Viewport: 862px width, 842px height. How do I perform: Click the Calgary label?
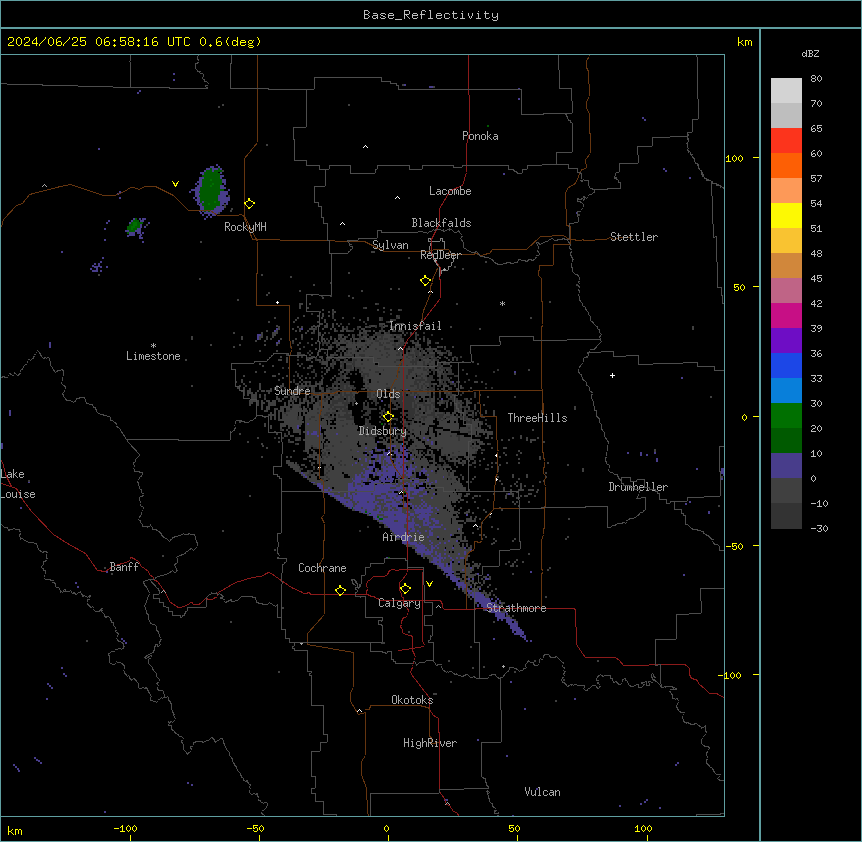point(399,603)
